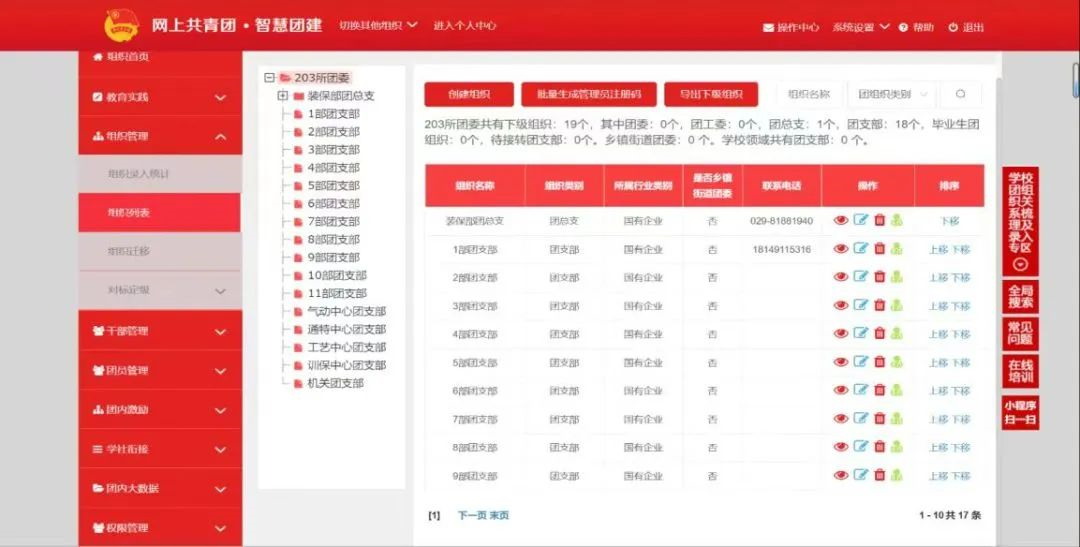The width and height of the screenshot is (1080, 547).
Task: Focus the 组织名称 search input field
Action: (809, 94)
